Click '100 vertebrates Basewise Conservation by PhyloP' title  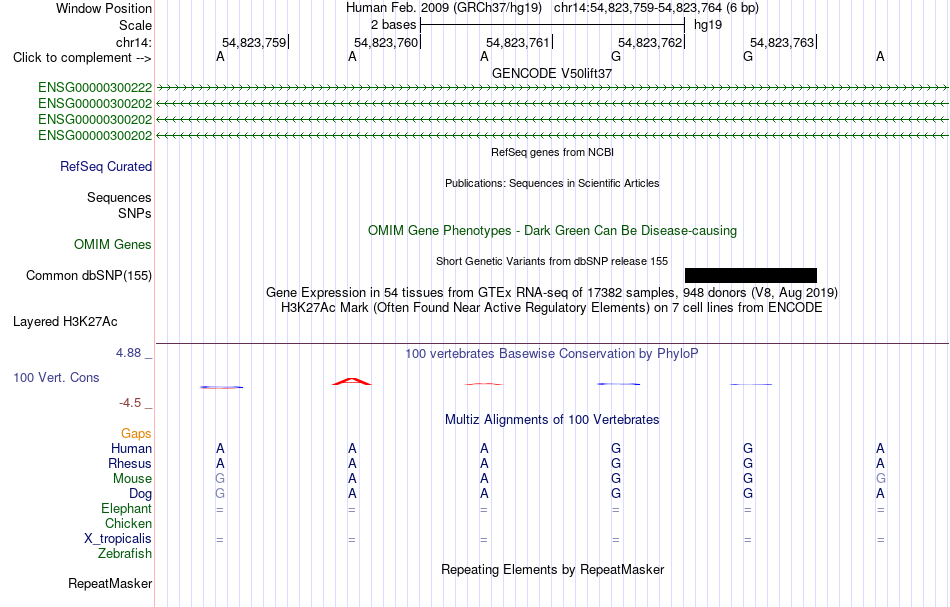point(552,354)
